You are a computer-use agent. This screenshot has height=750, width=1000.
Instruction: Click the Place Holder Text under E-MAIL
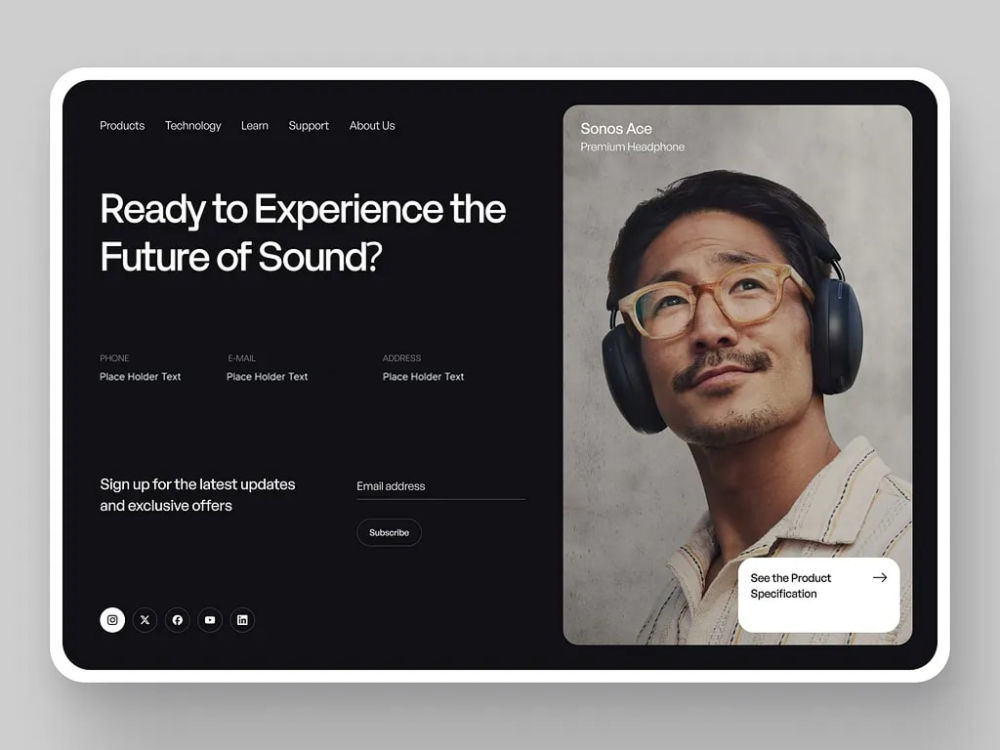(x=267, y=377)
